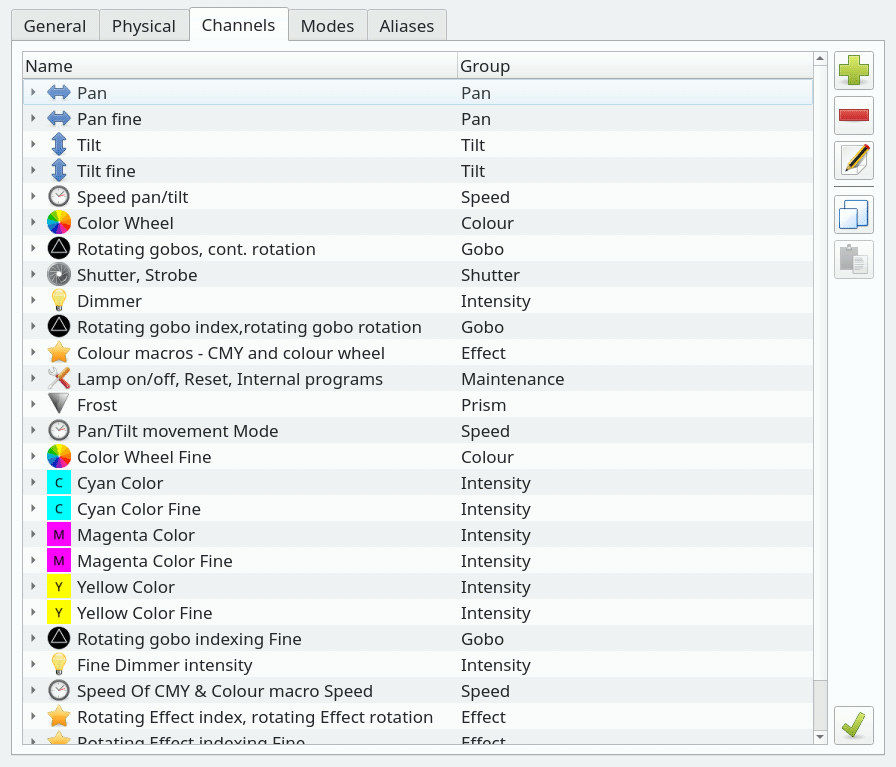The image size is (896, 767).
Task: Click the paste clipboard icon button
Action: pos(854,259)
